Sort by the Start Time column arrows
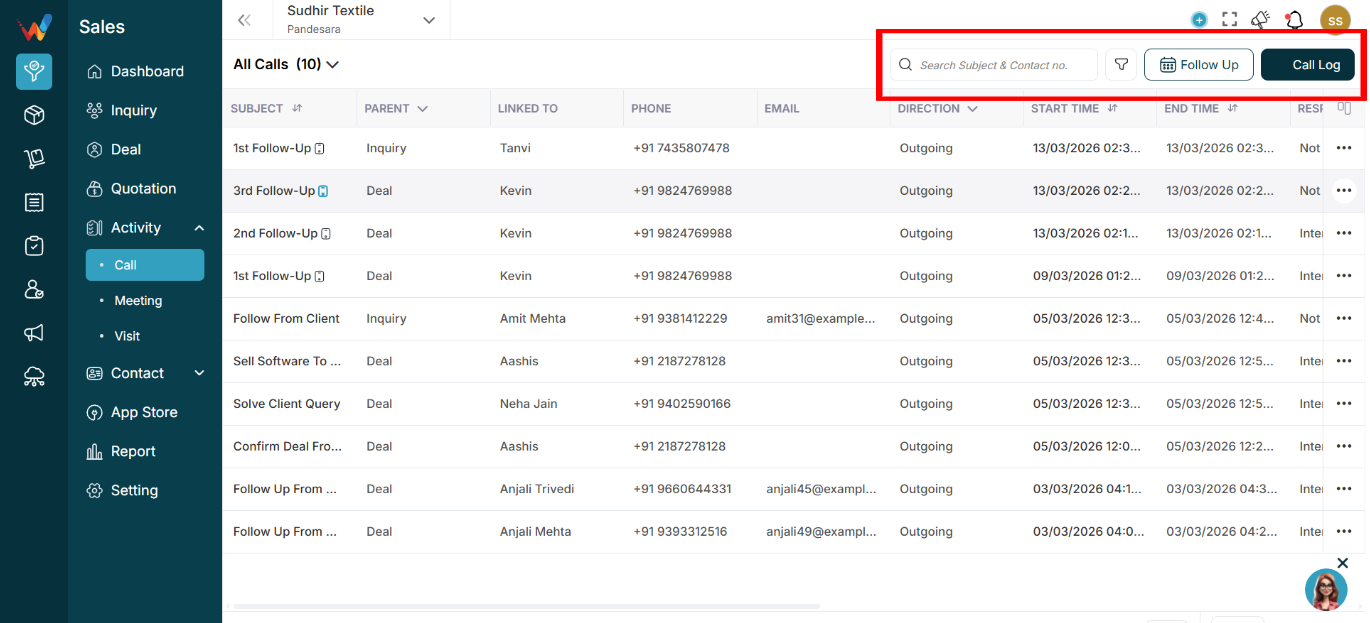Image resolution: width=1370 pixels, height=623 pixels. [x=1113, y=108]
